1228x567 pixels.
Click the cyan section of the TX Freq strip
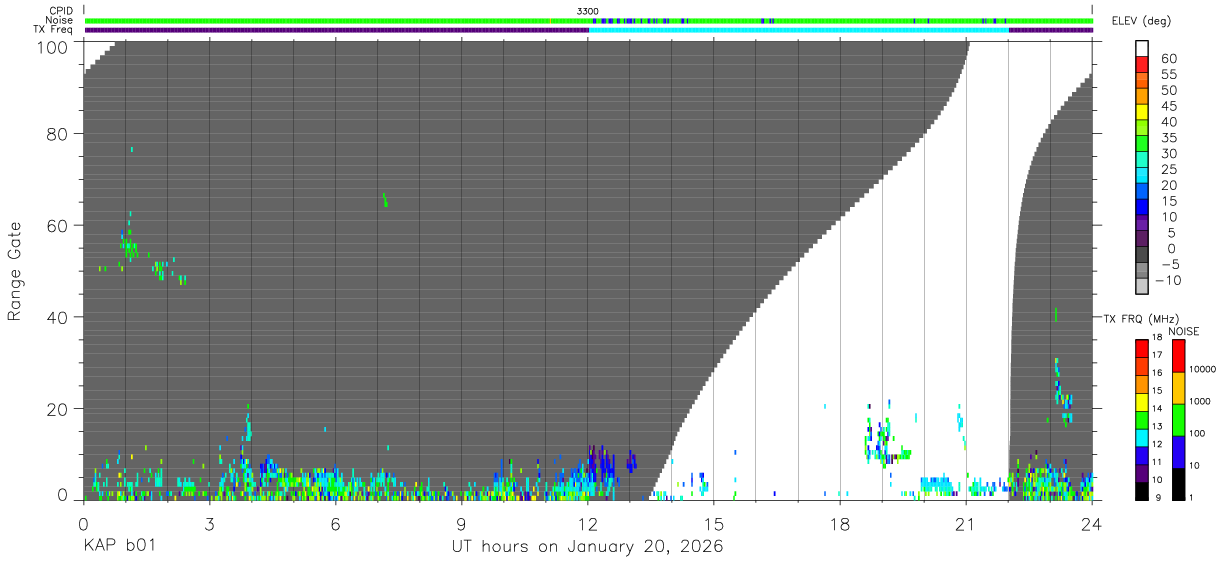798,30
